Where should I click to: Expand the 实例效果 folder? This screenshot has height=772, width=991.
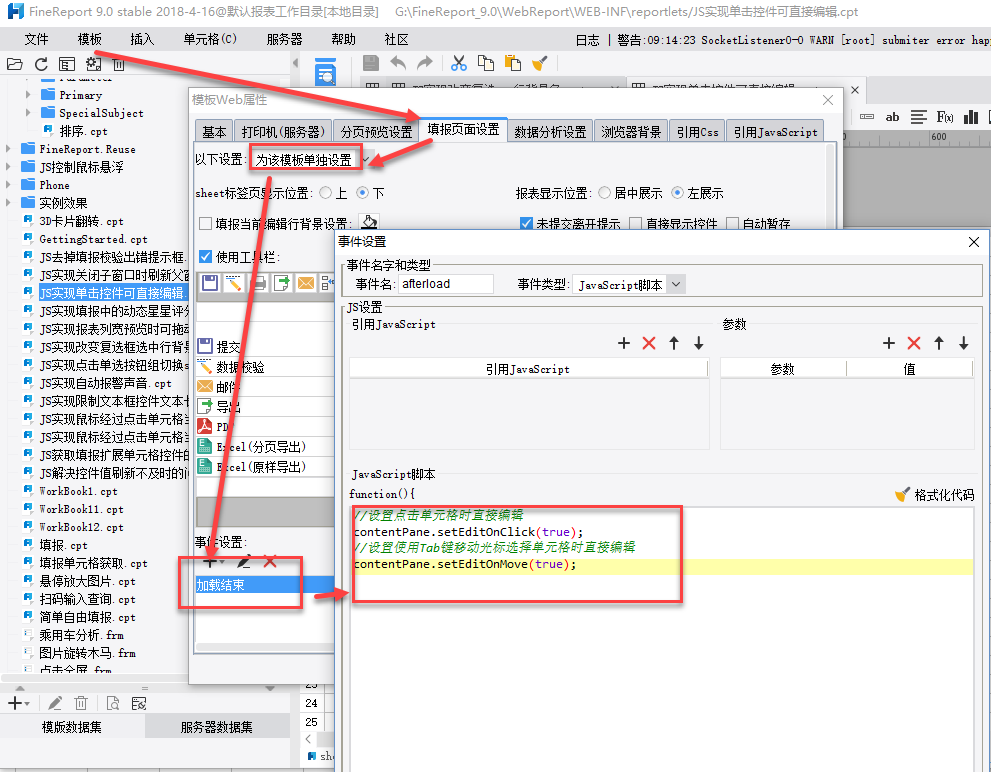tap(8, 203)
